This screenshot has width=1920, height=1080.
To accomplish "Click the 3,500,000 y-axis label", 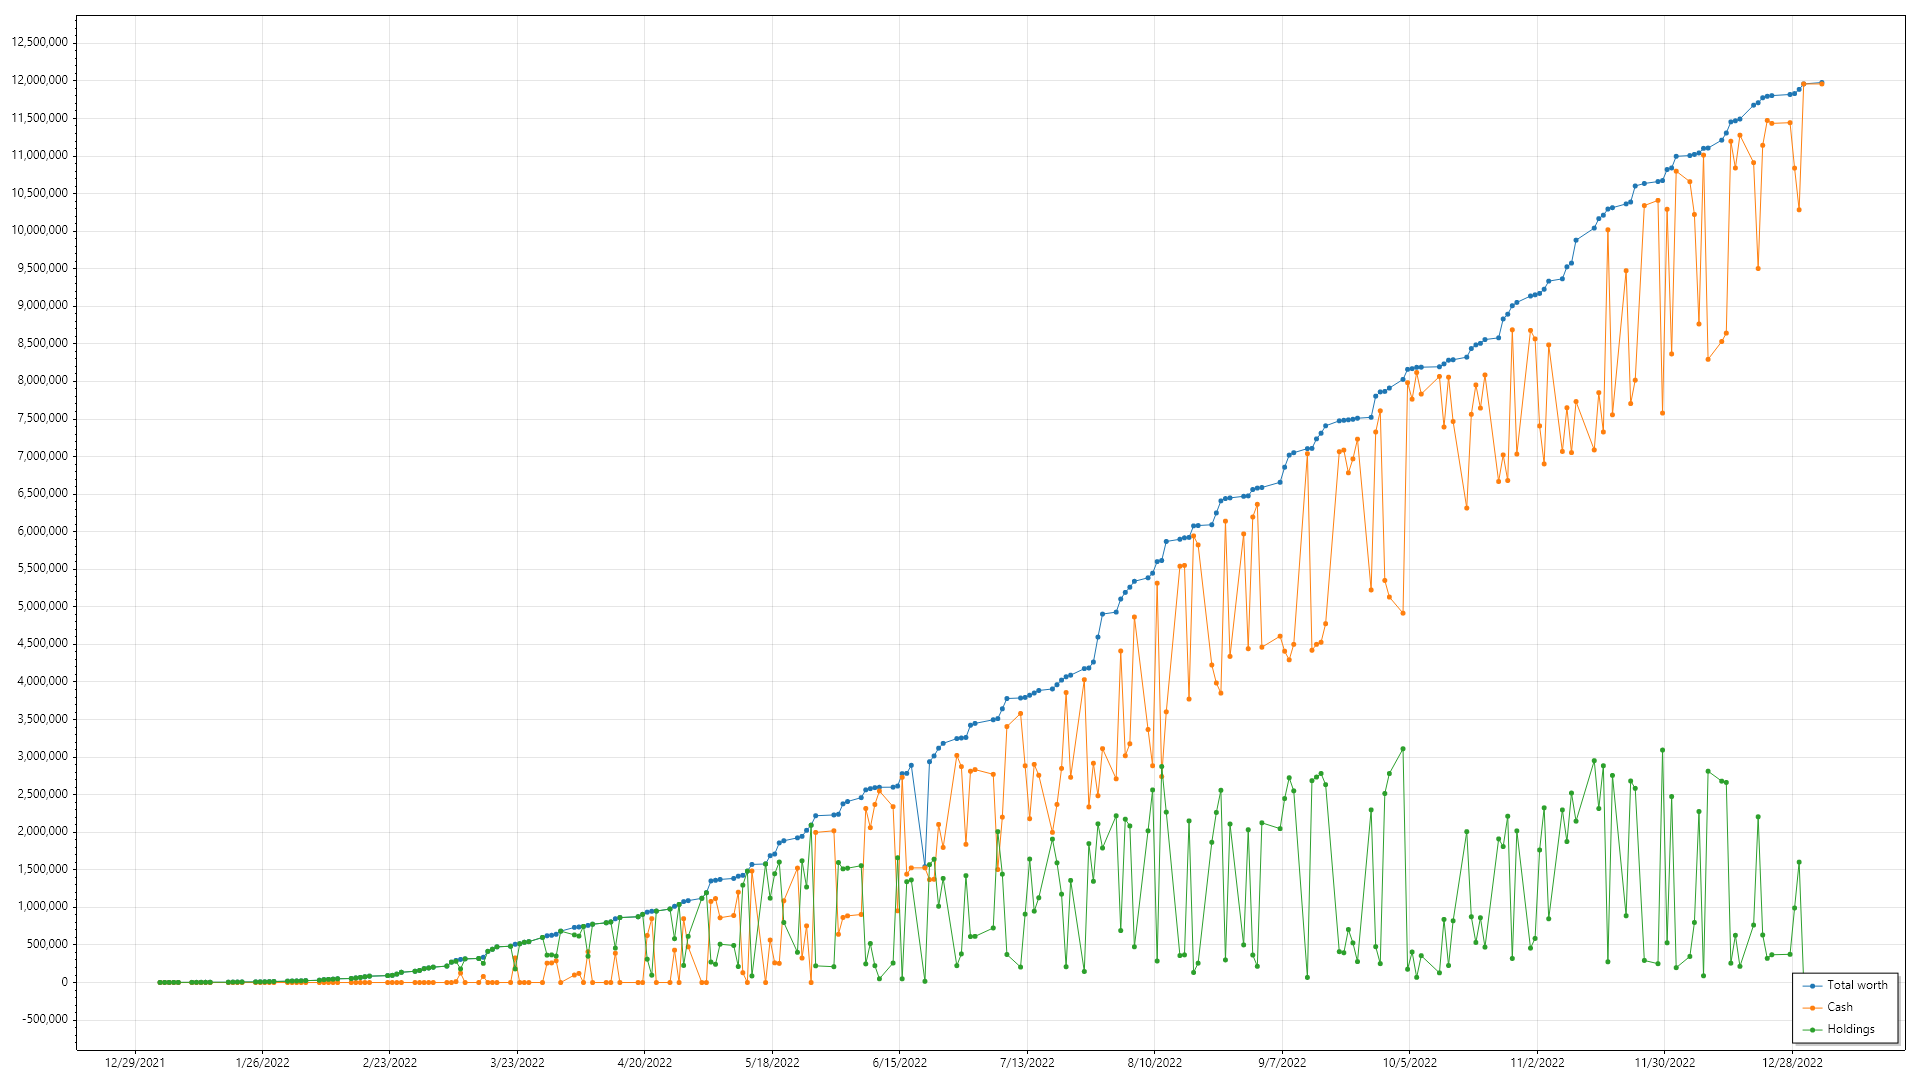I will (x=43, y=719).
